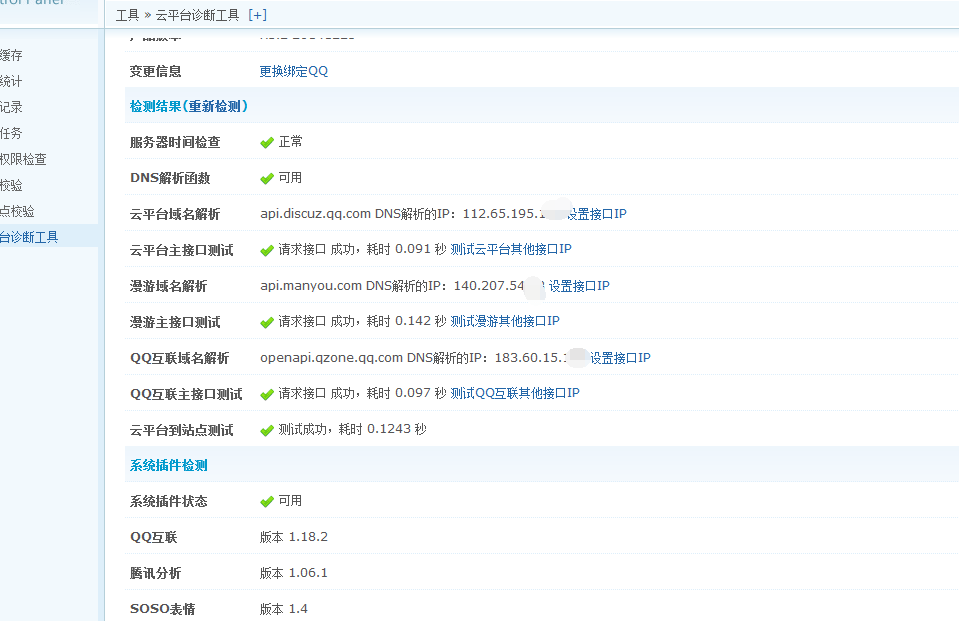959x621 pixels.
Task: Open 设置接口IP in QQ互联域名解析 row
Action: (620, 358)
